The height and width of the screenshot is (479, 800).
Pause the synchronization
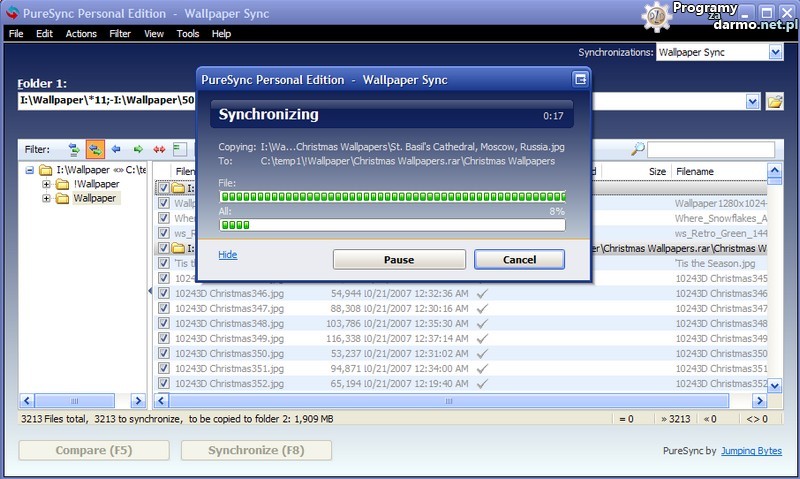pyautogui.click(x=399, y=259)
